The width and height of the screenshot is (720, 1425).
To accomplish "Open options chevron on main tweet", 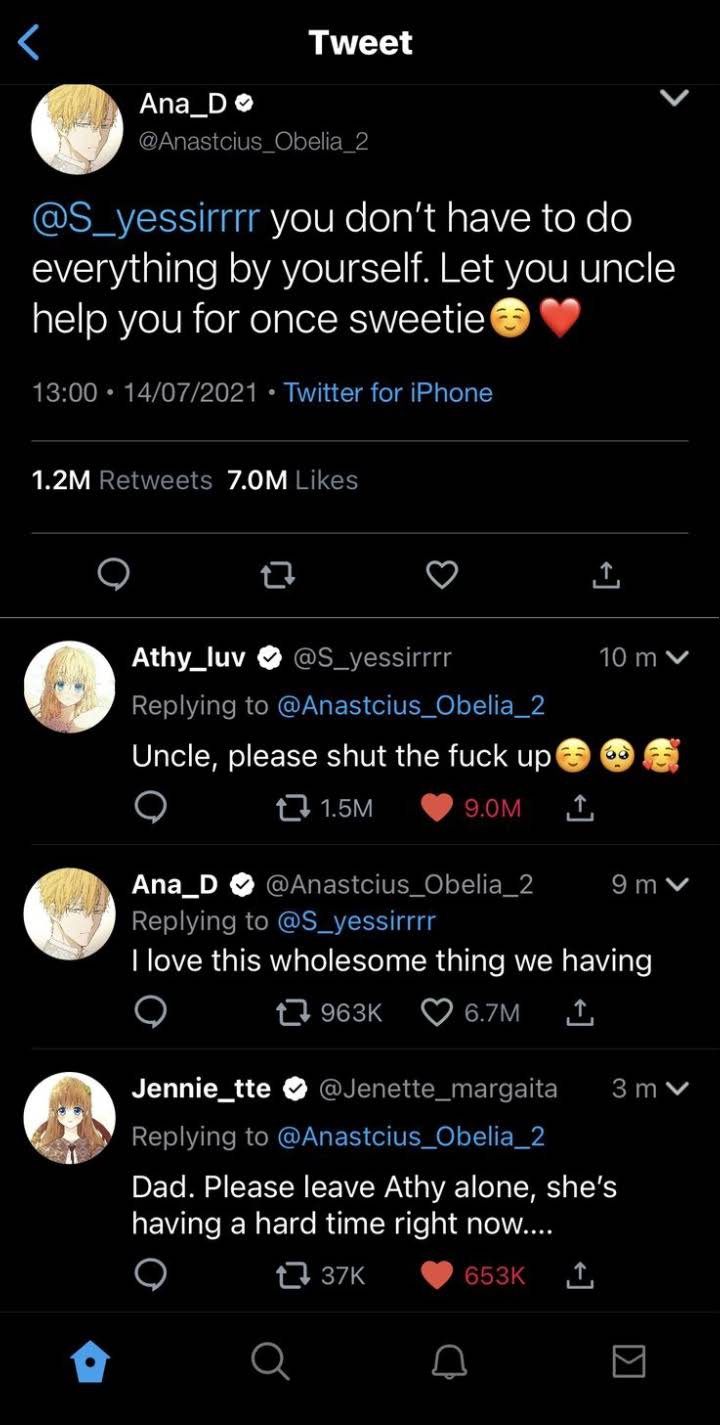I will coord(675,98).
